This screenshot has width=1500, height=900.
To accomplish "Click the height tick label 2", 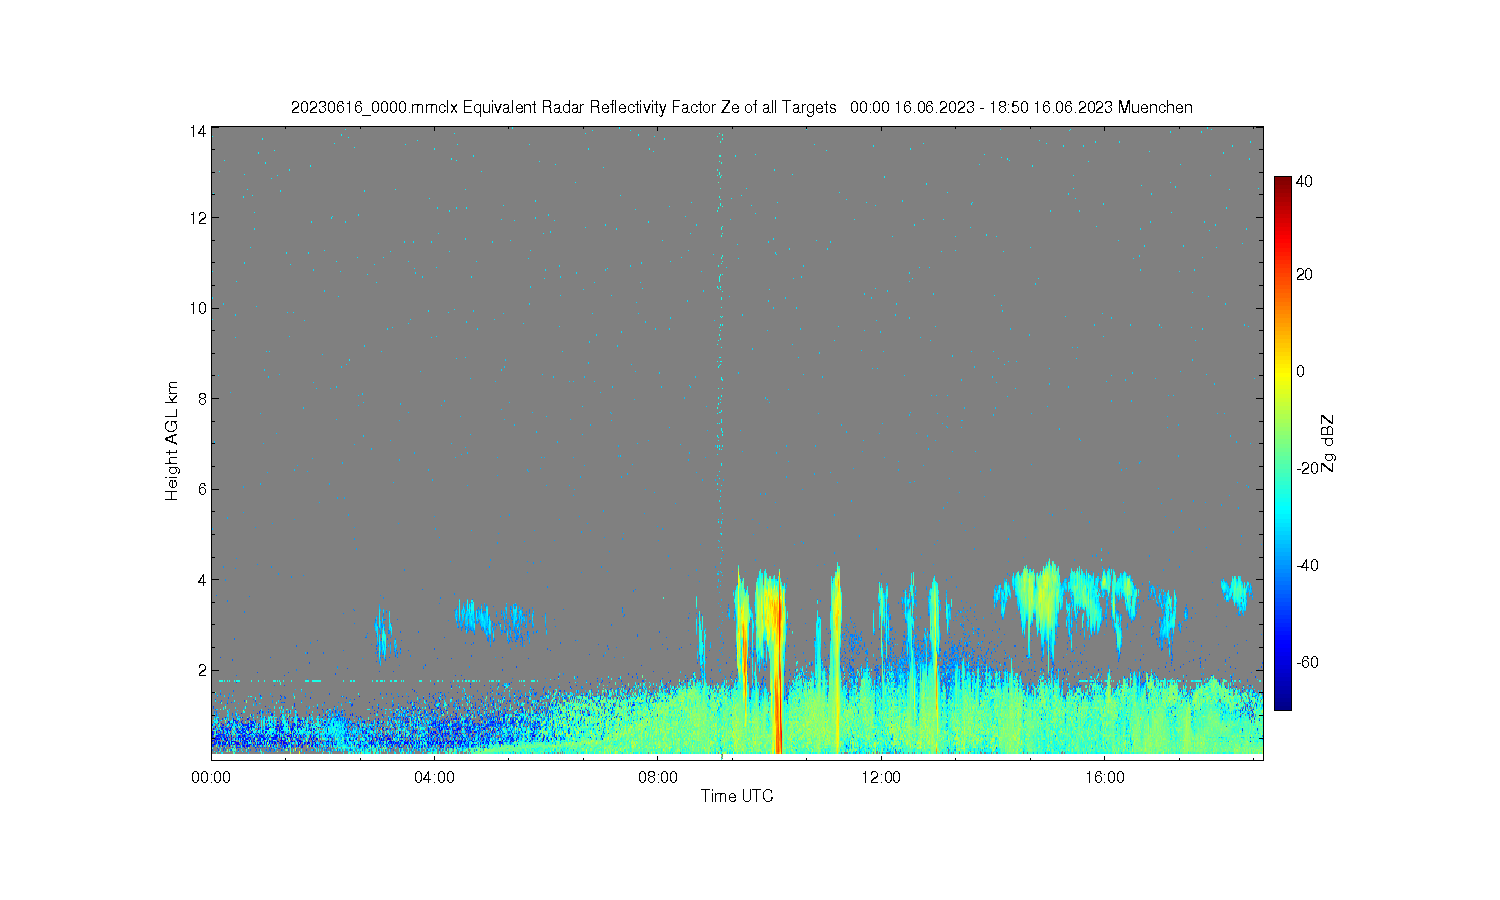I will coord(202,670).
